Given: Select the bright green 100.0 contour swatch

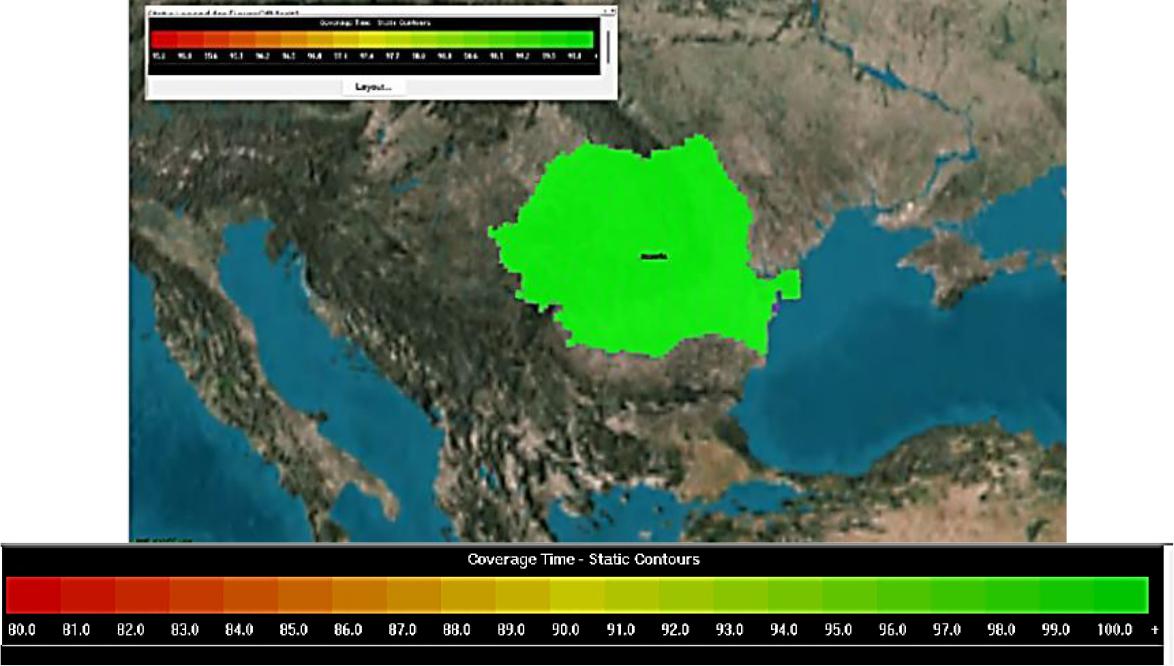Looking at the screenshot, I should point(1120,595).
